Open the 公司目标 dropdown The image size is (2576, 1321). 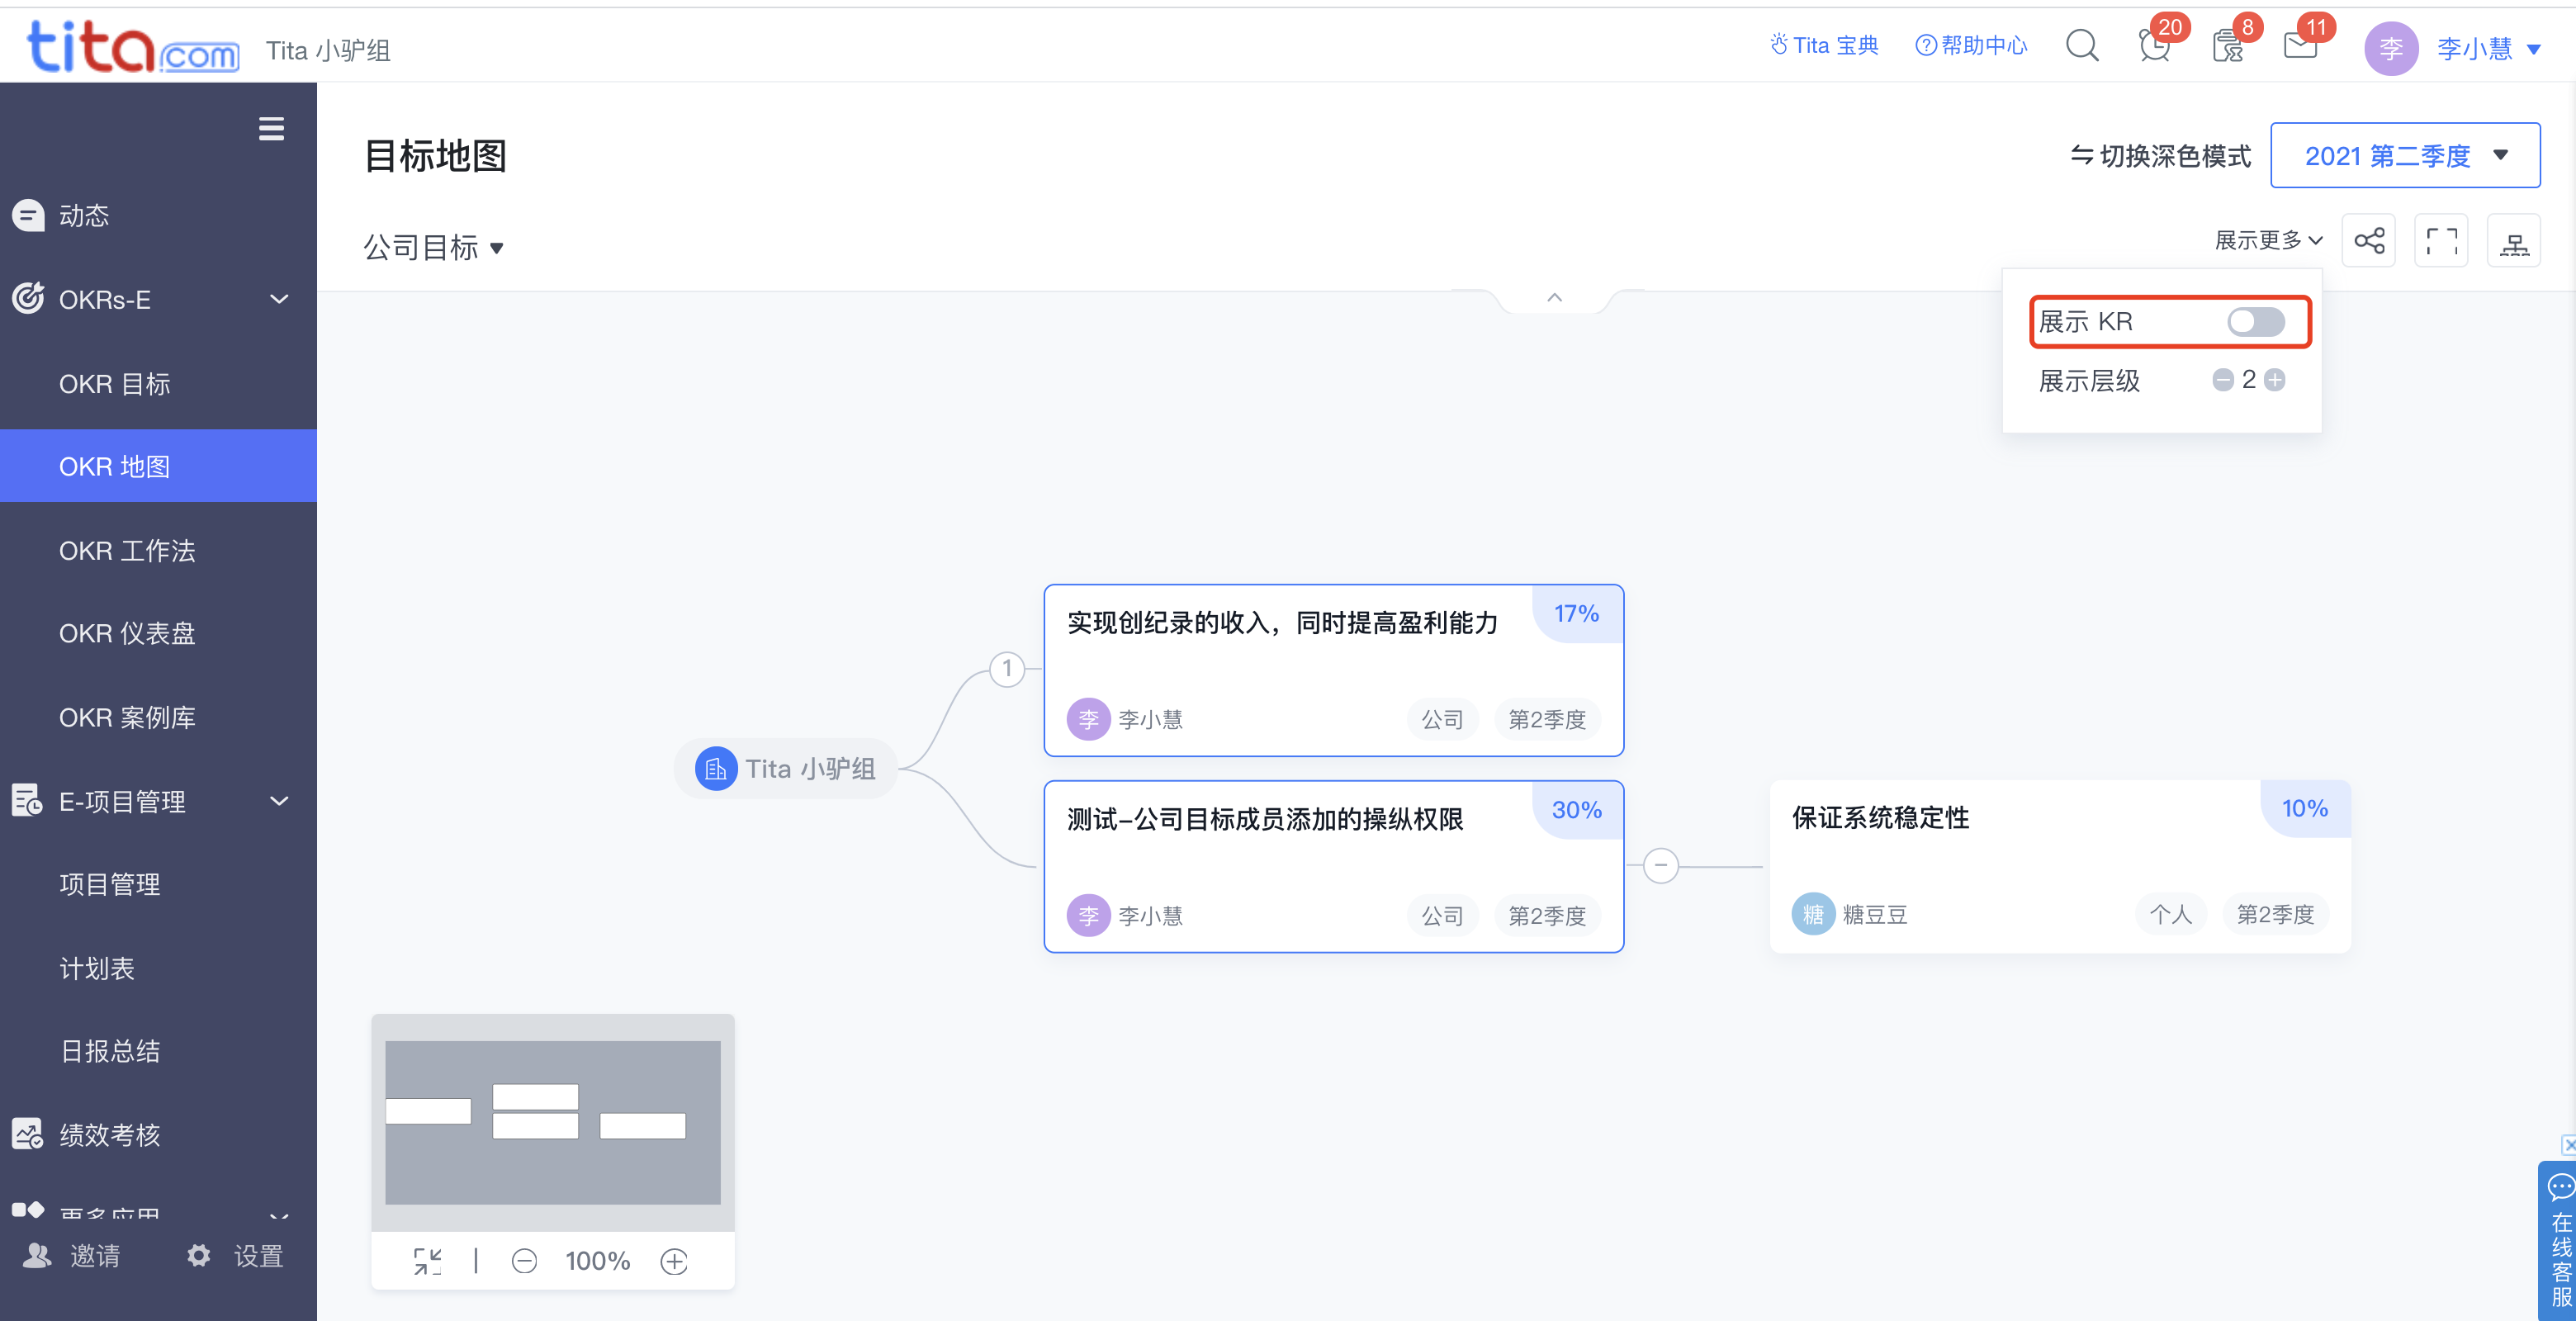pyautogui.click(x=433, y=247)
